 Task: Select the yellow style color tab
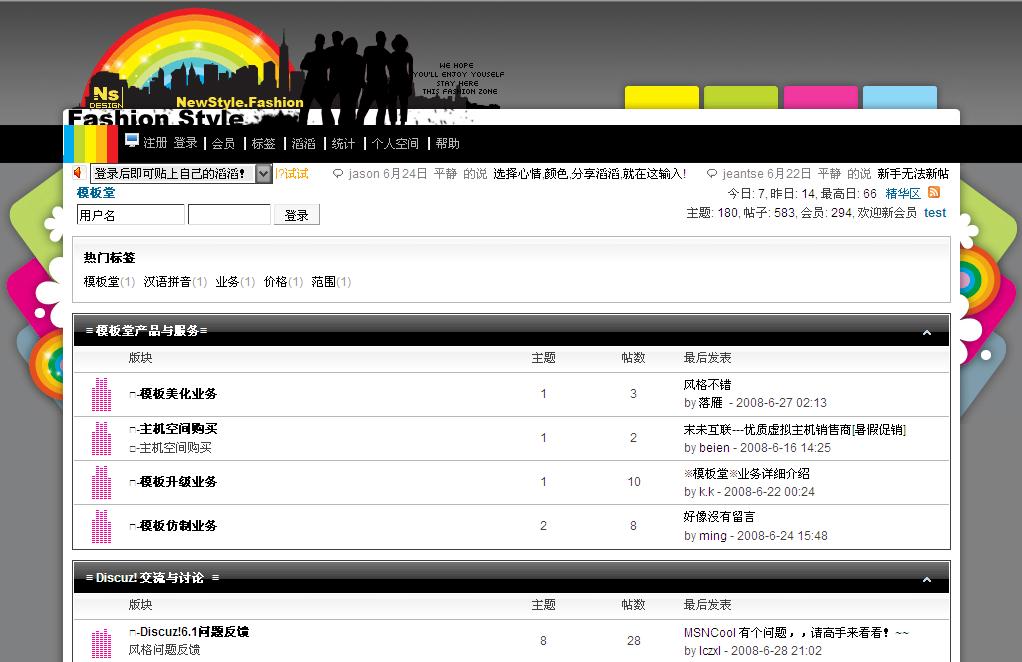click(662, 97)
